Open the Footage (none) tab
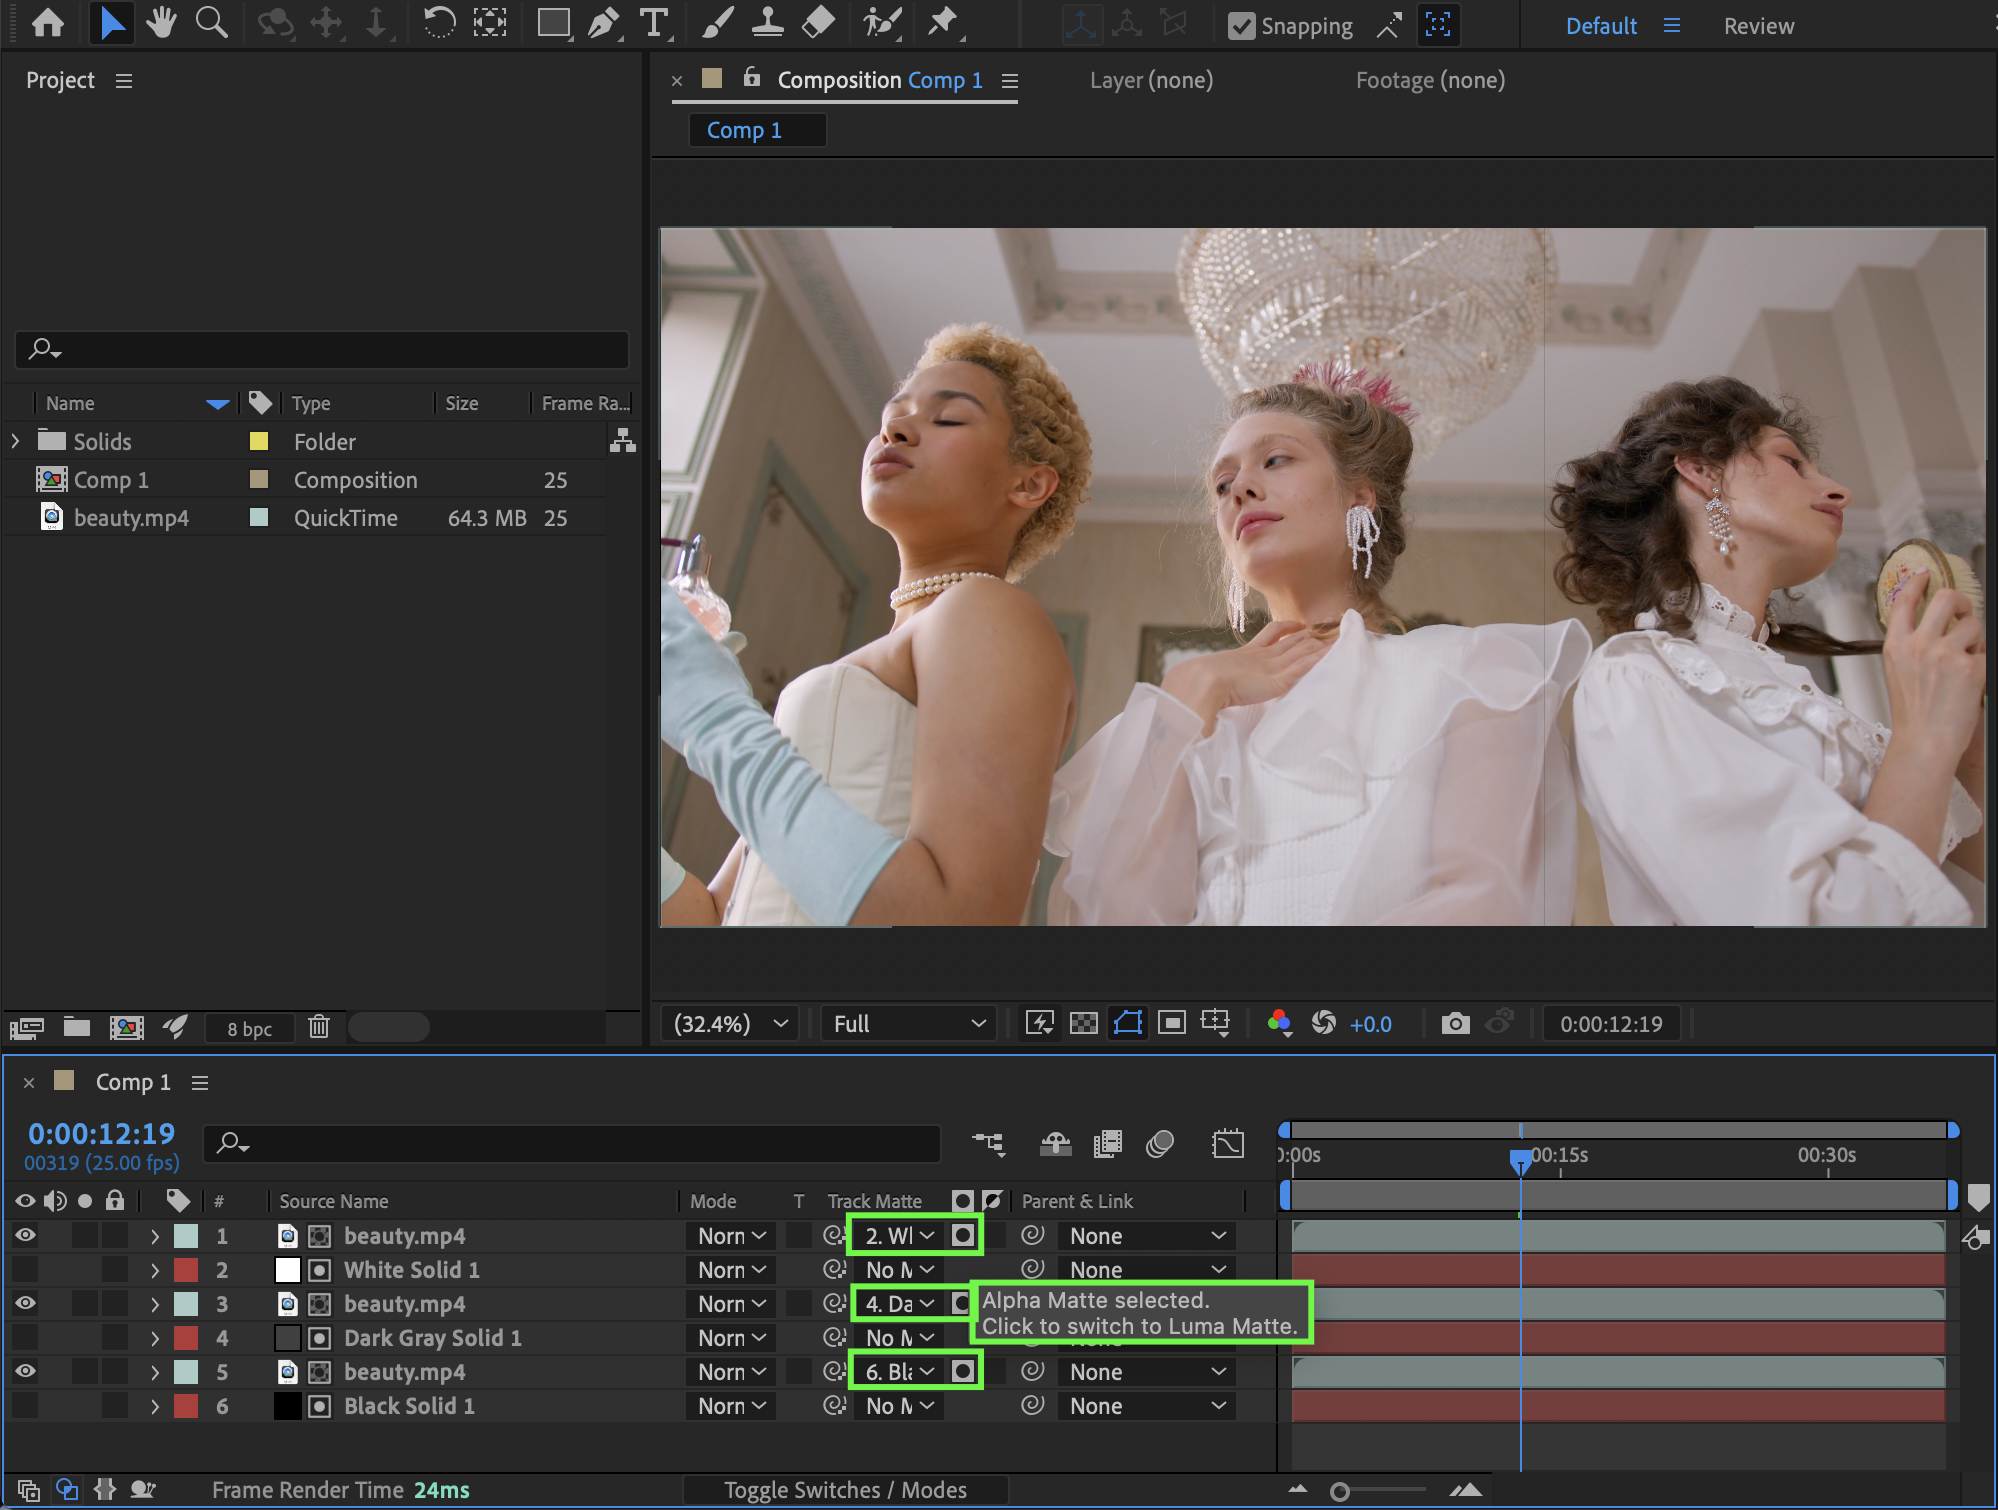 coord(1429,80)
